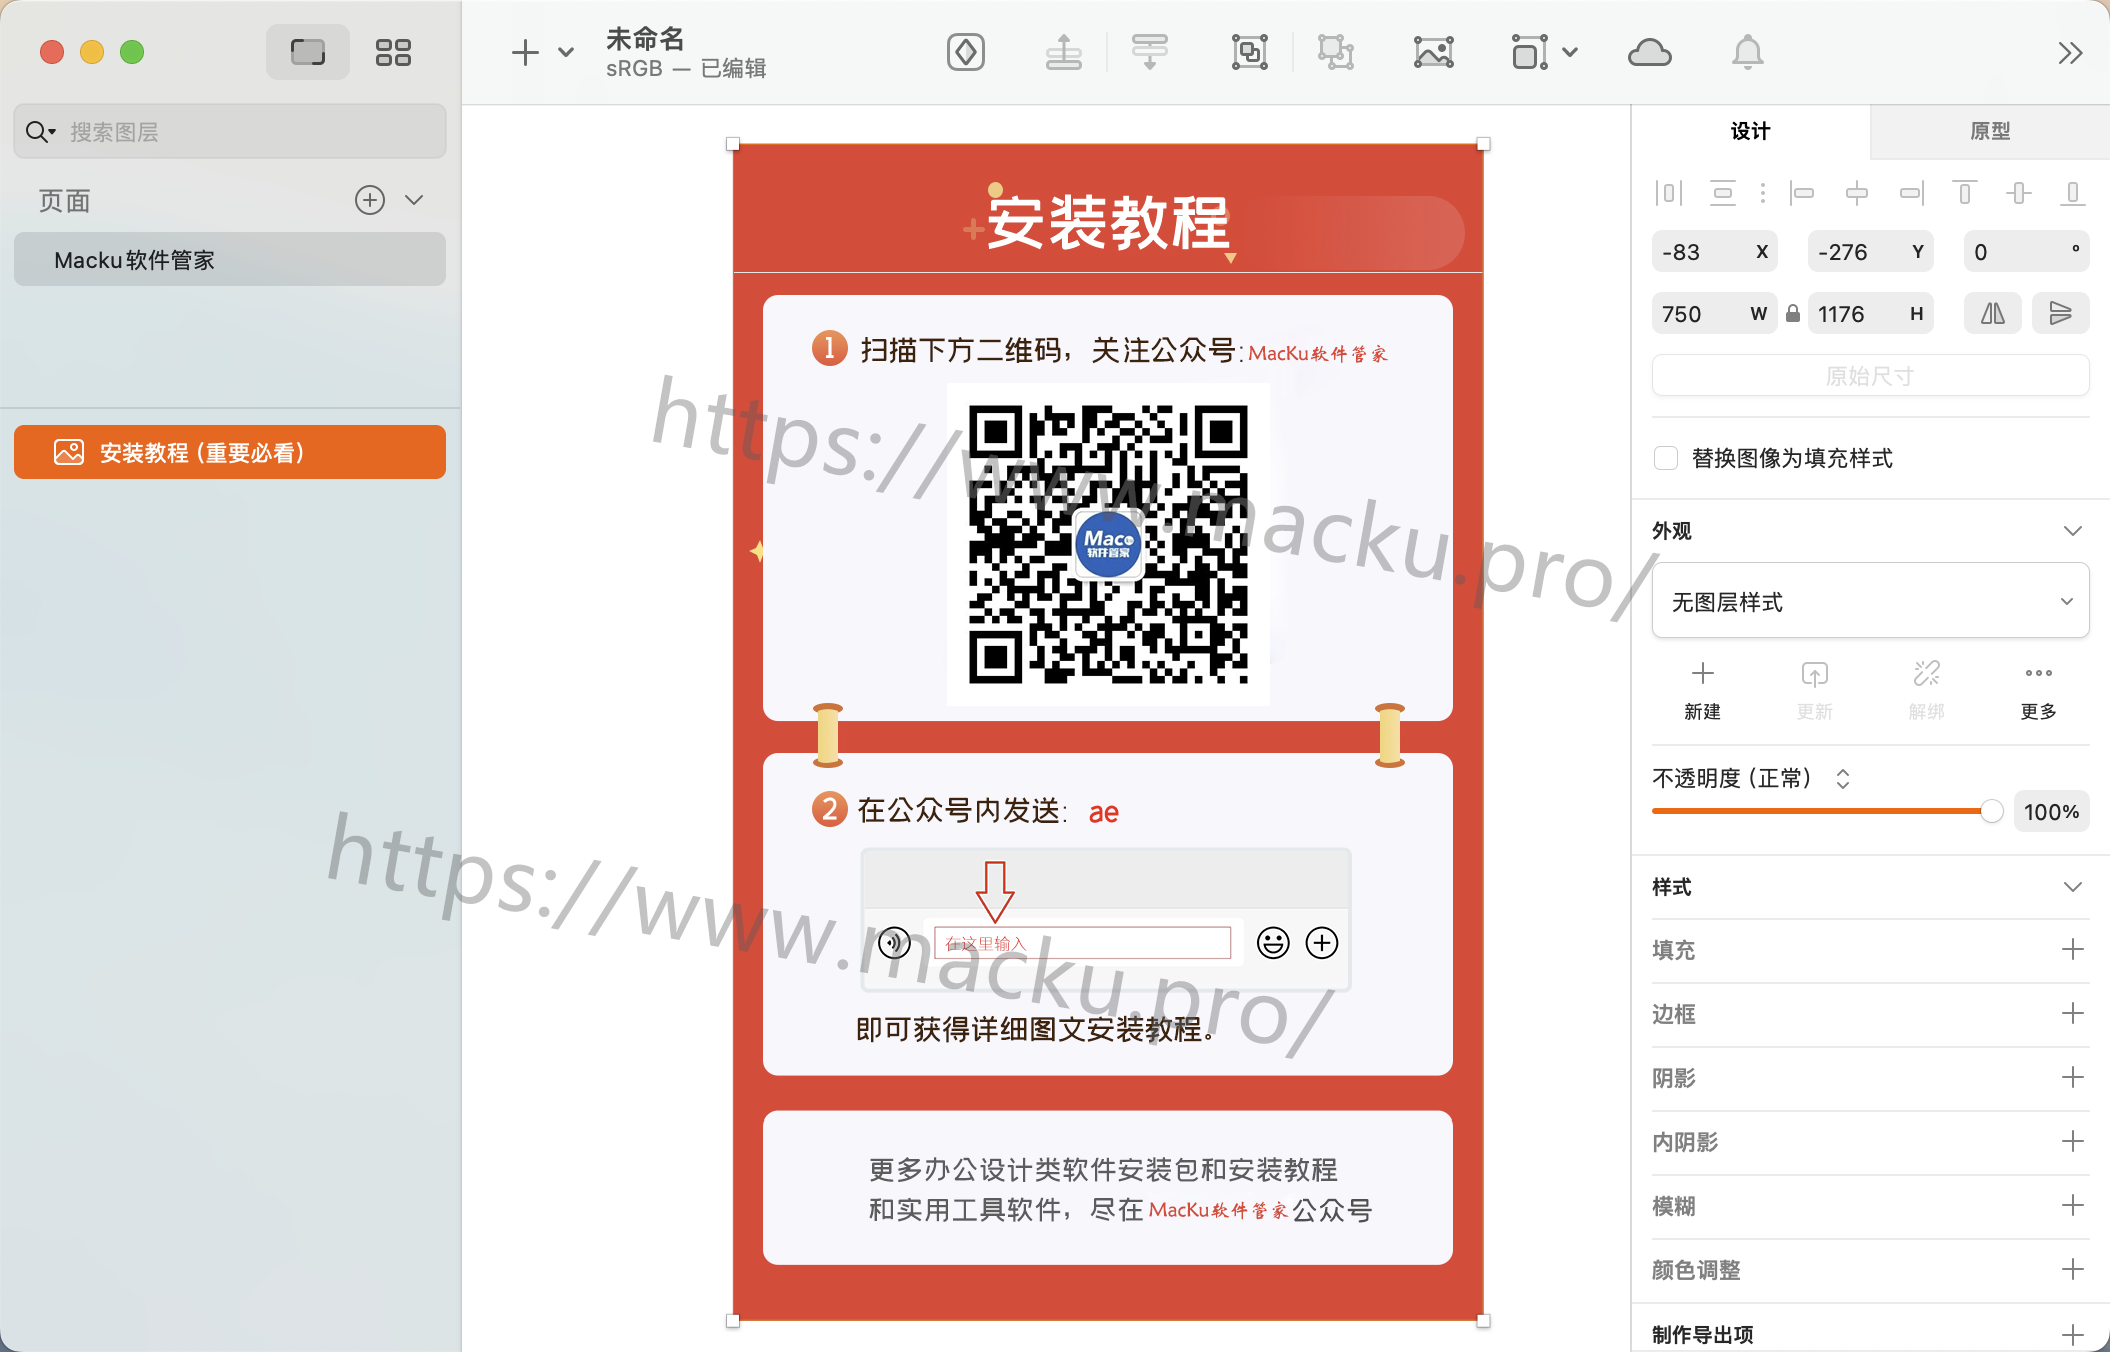Open the blend mode selector arrows

tap(1843, 778)
